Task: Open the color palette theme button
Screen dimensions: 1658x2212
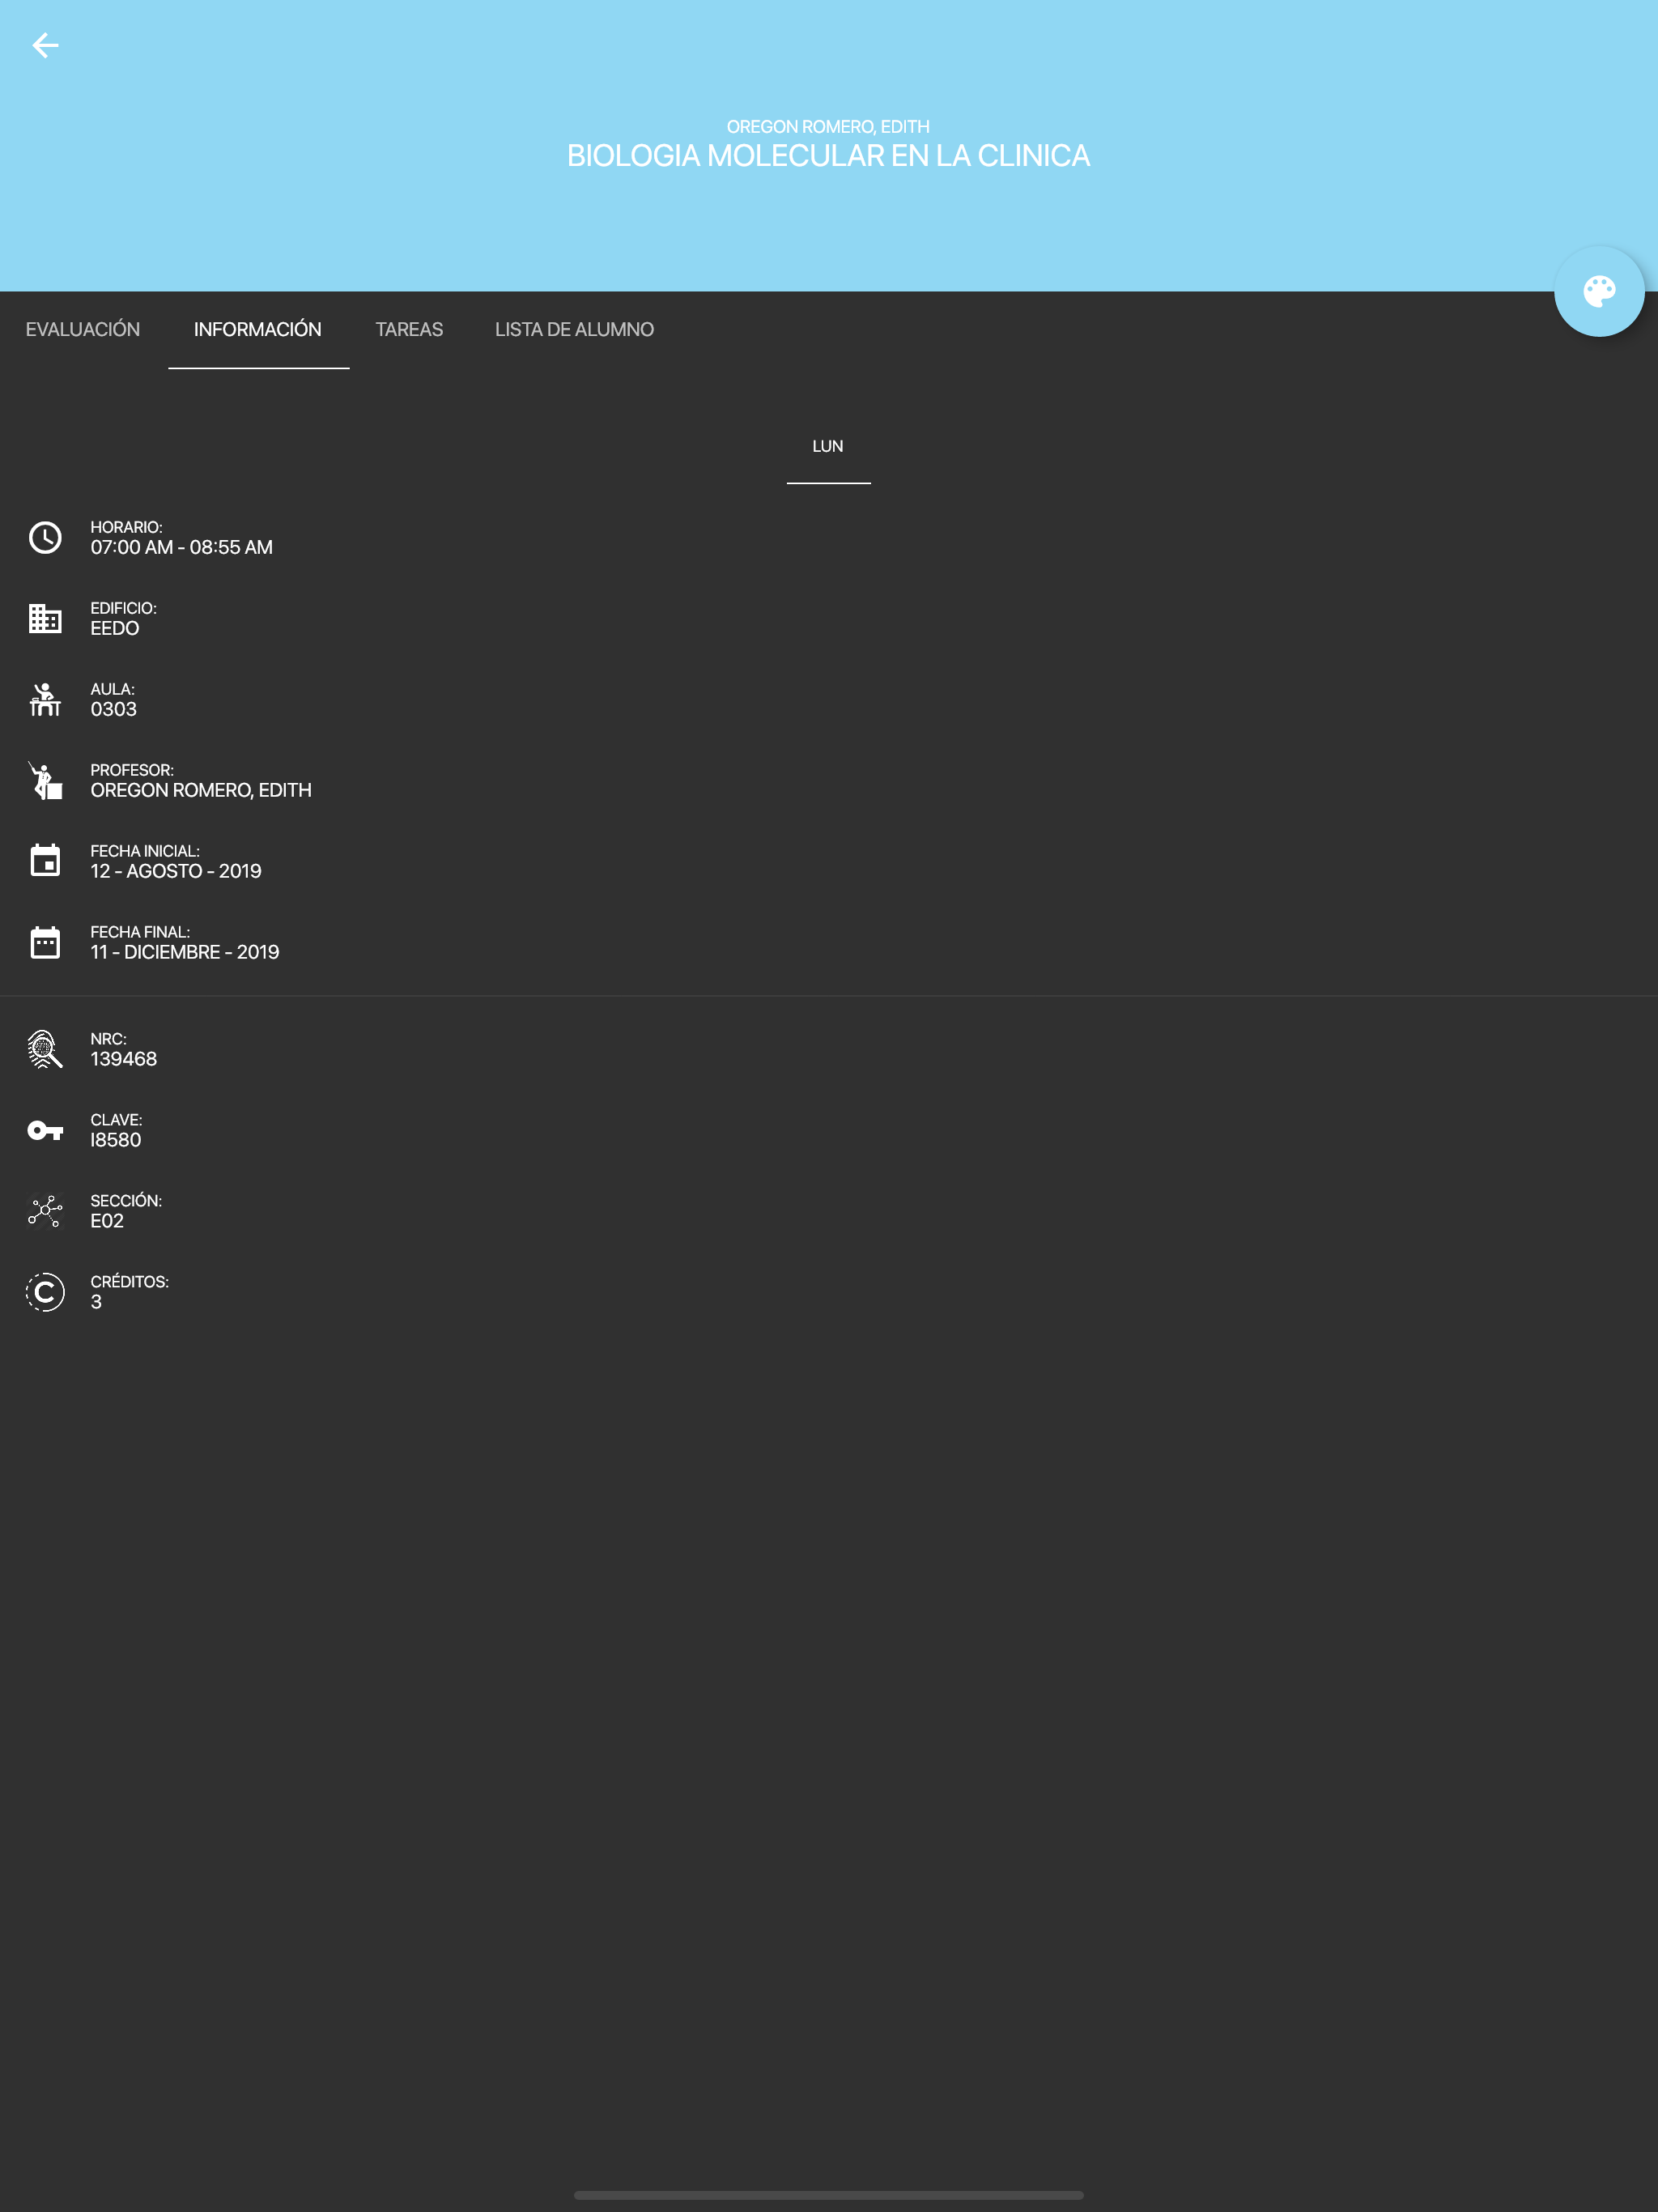Action: click(1599, 292)
